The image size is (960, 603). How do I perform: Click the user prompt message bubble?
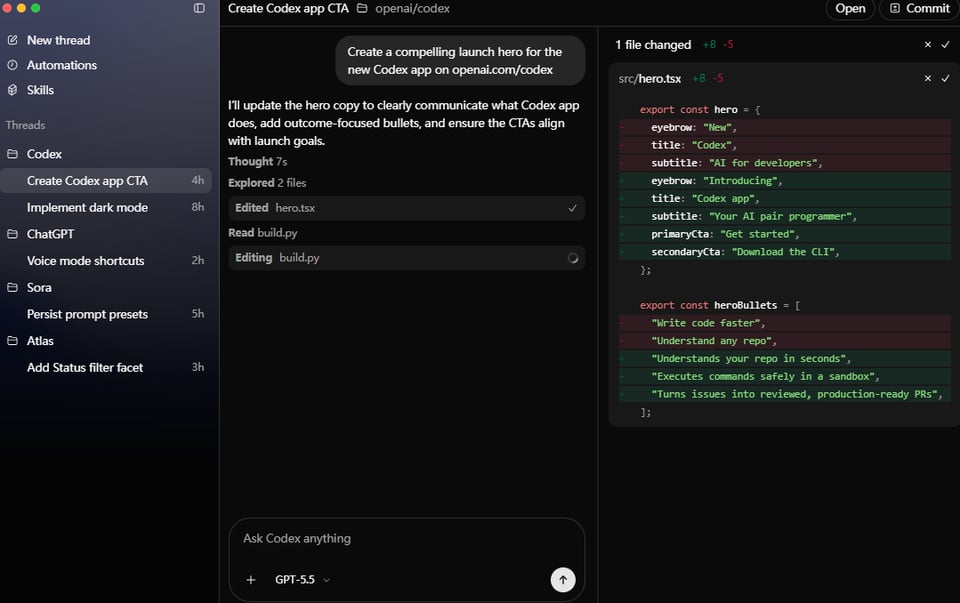click(x=460, y=61)
